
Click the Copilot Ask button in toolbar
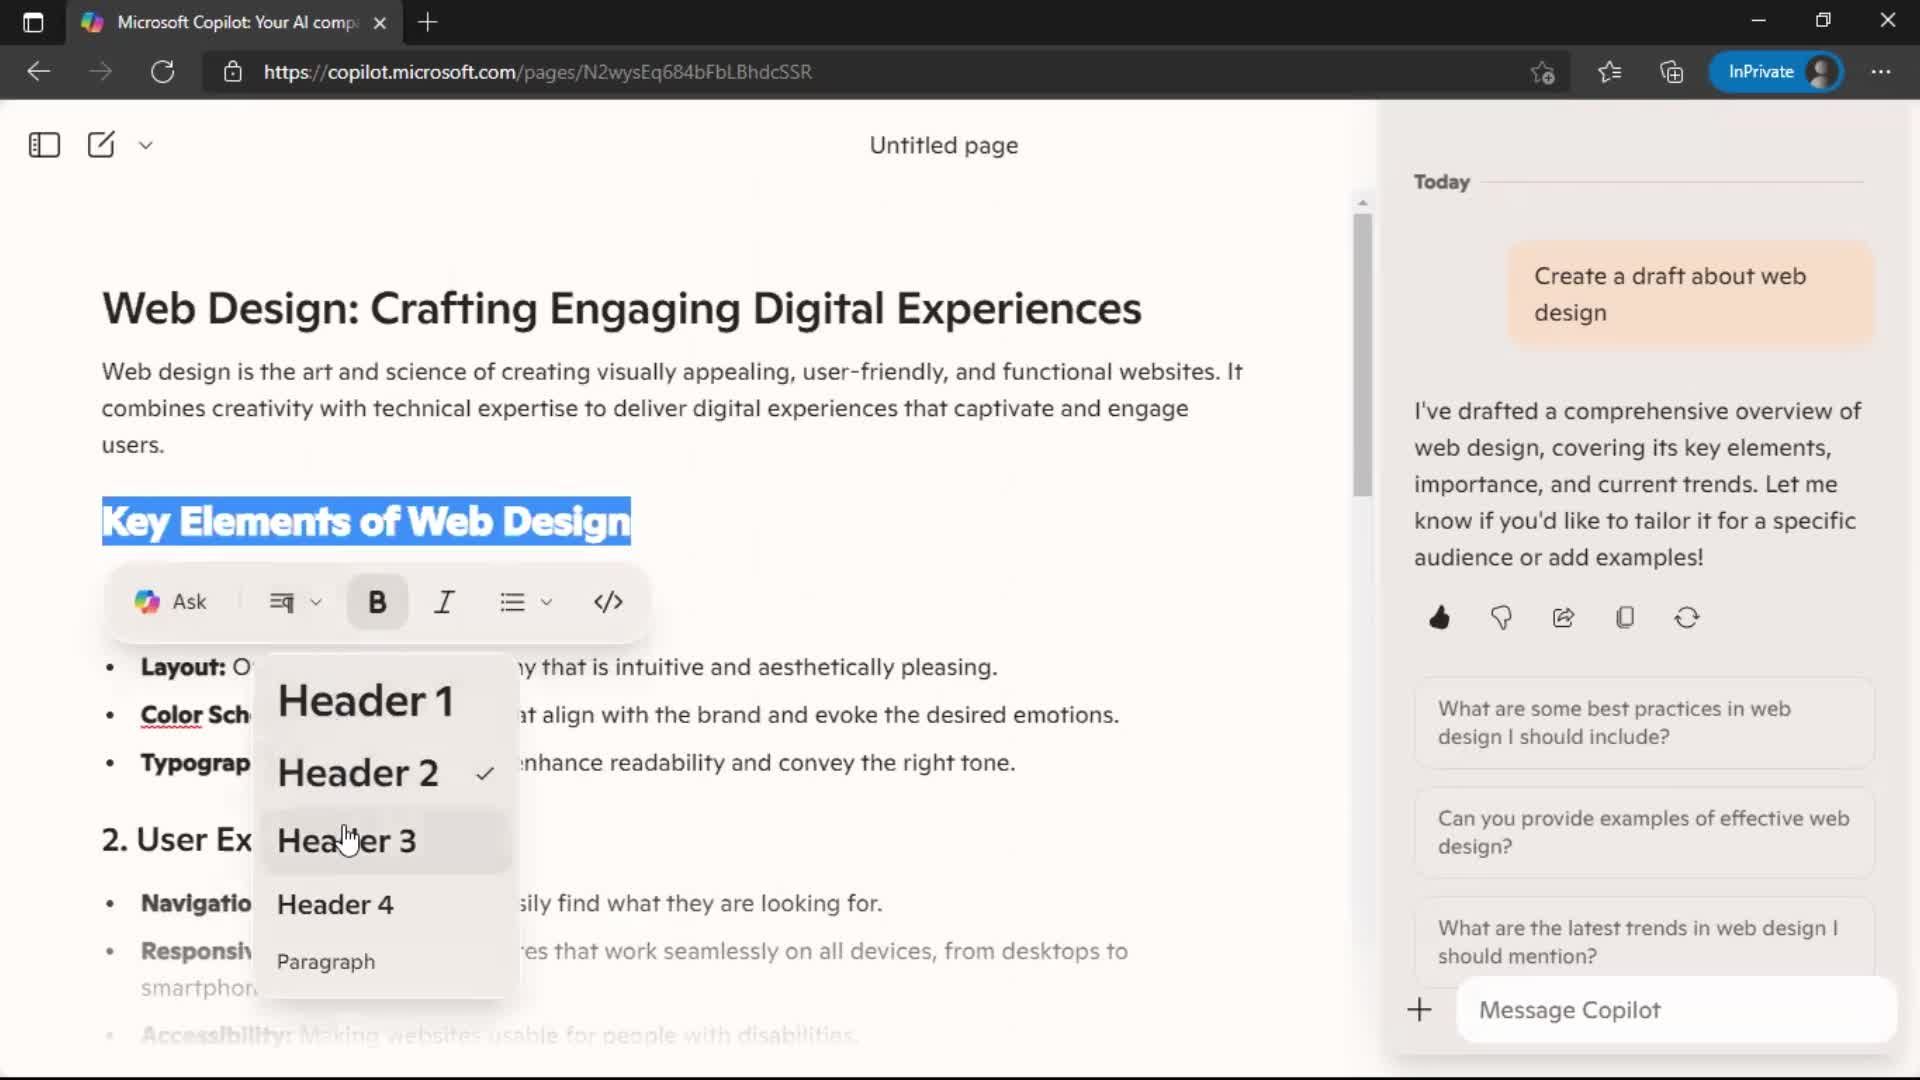171,602
